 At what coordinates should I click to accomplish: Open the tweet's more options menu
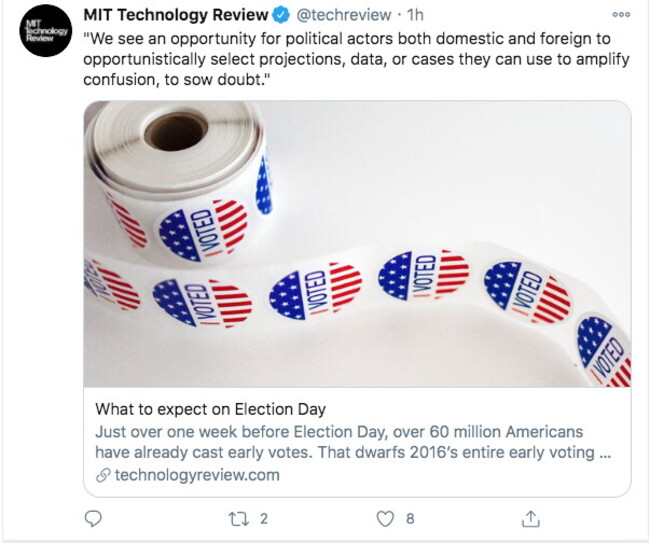[x=622, y=15]
